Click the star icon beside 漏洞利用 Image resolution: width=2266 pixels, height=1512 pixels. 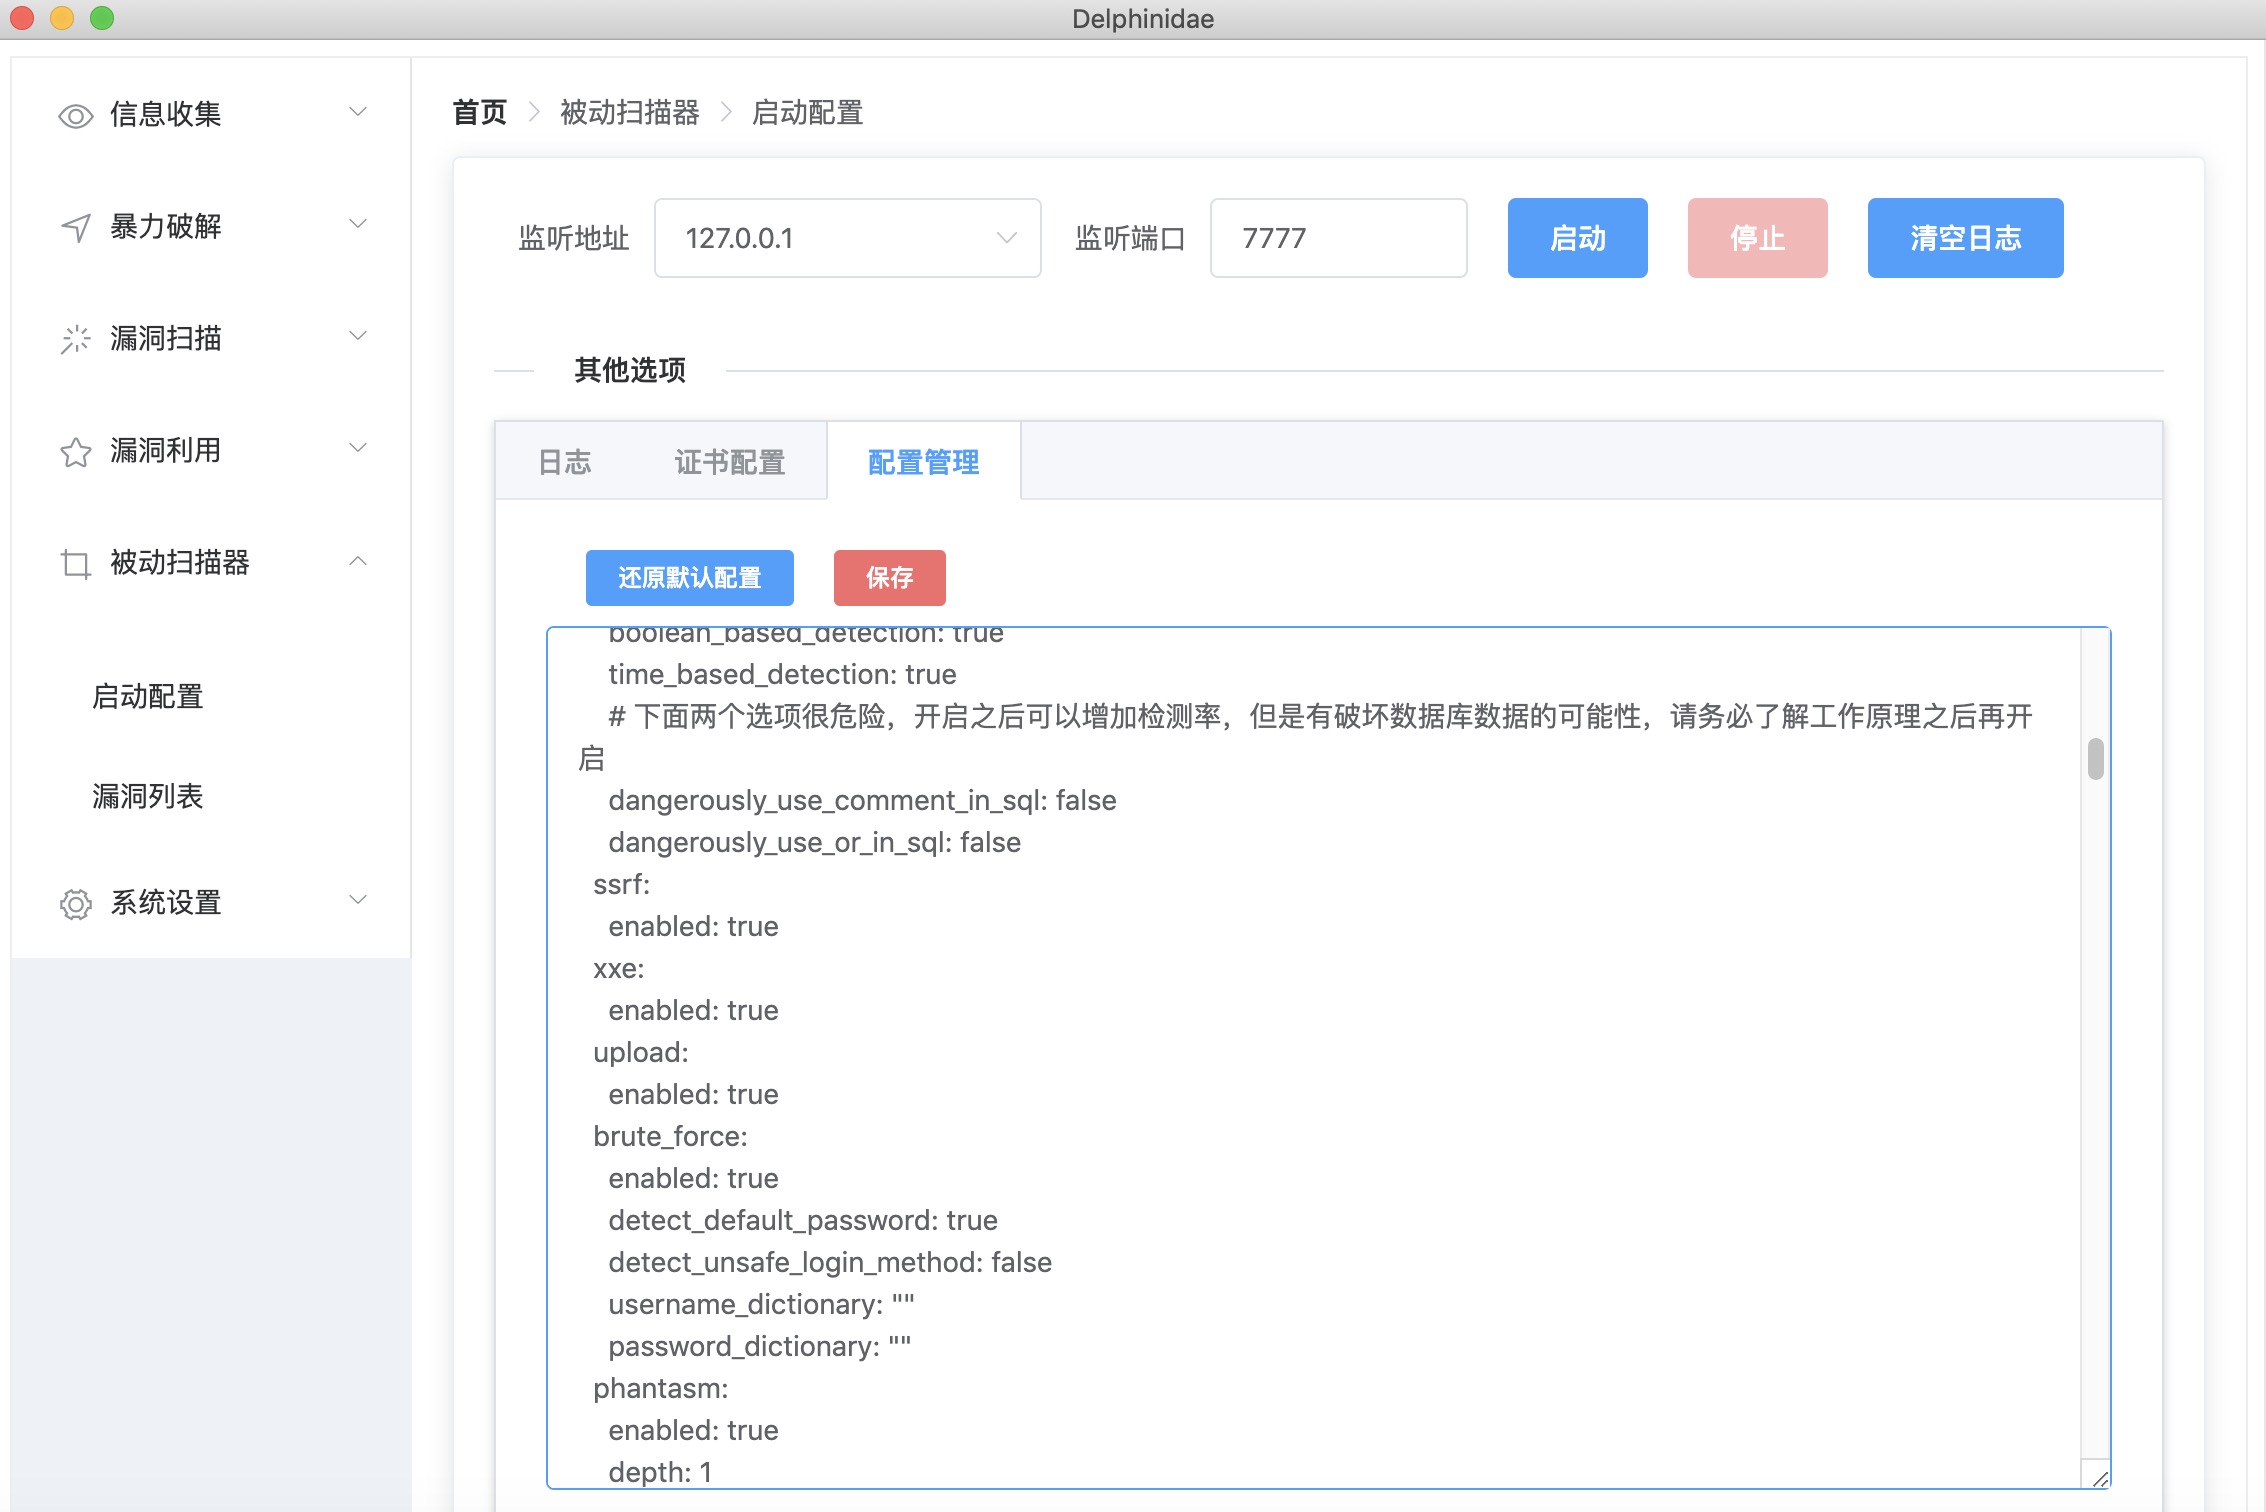pos(76,452)
